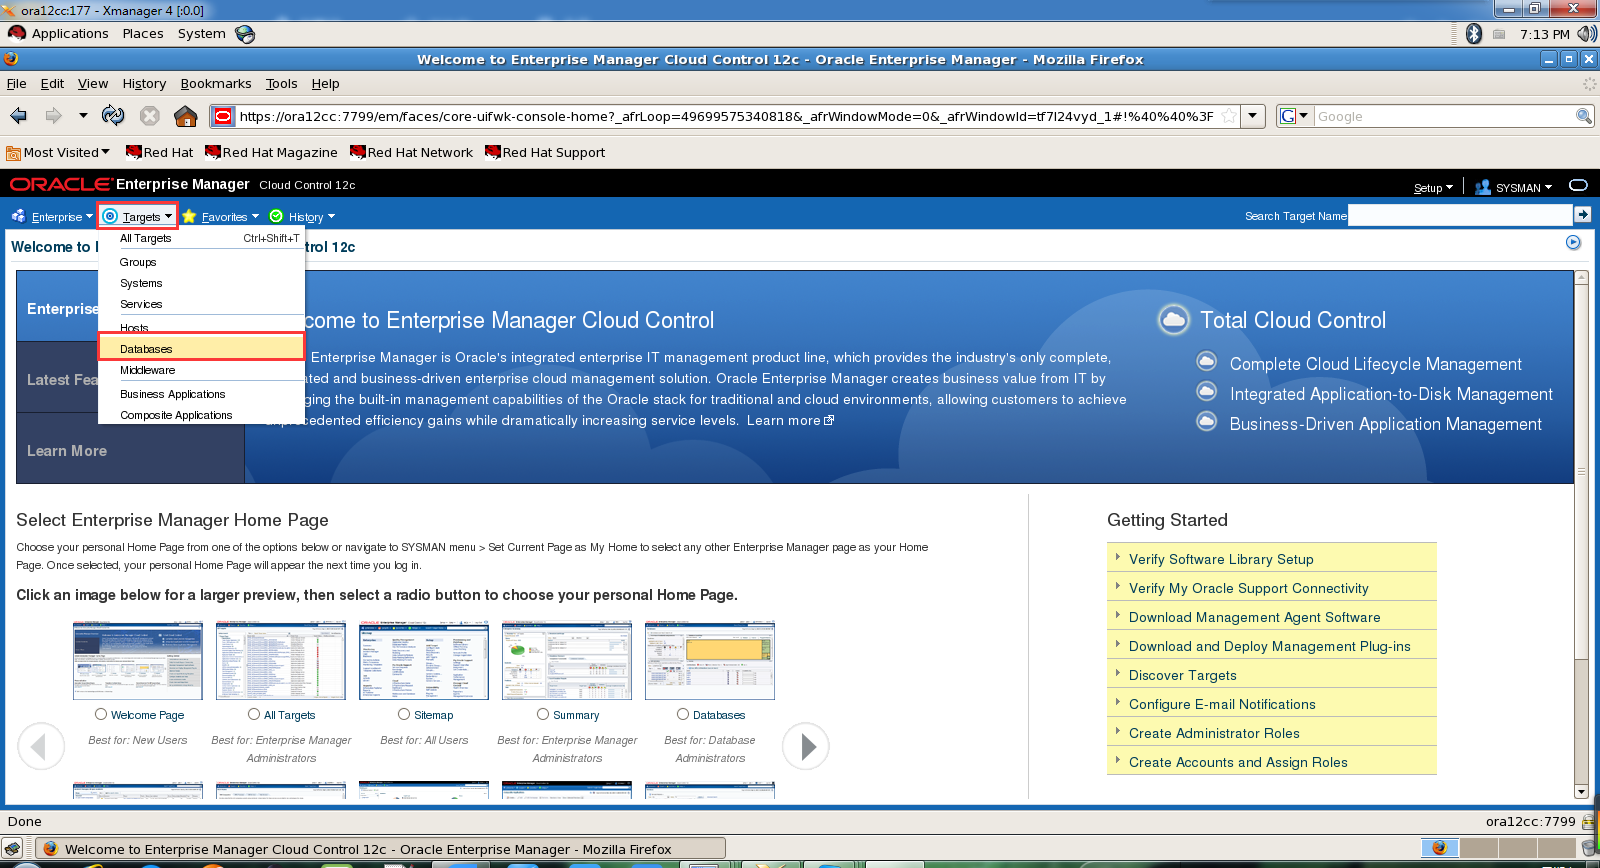Open Download Management Agent Software link

pyautogui.click(x=1254, y=617)
